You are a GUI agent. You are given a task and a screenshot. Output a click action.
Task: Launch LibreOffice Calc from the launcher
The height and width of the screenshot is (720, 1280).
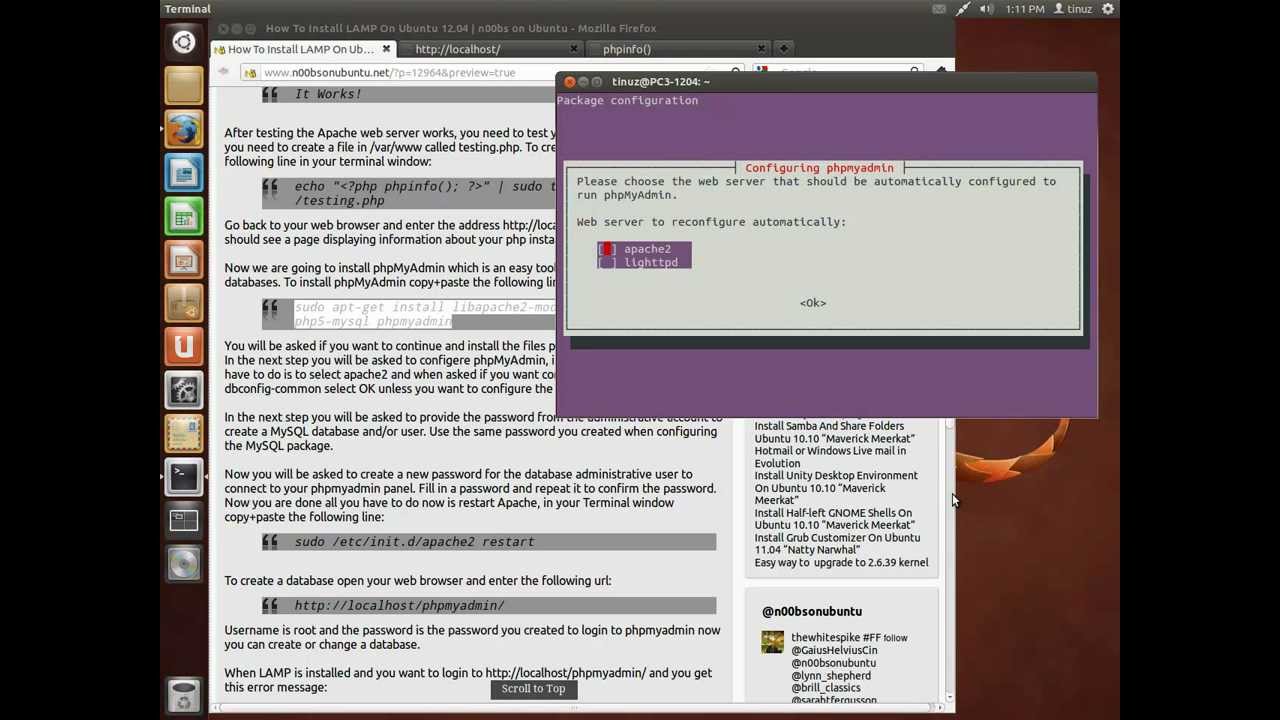click(184, 218)
